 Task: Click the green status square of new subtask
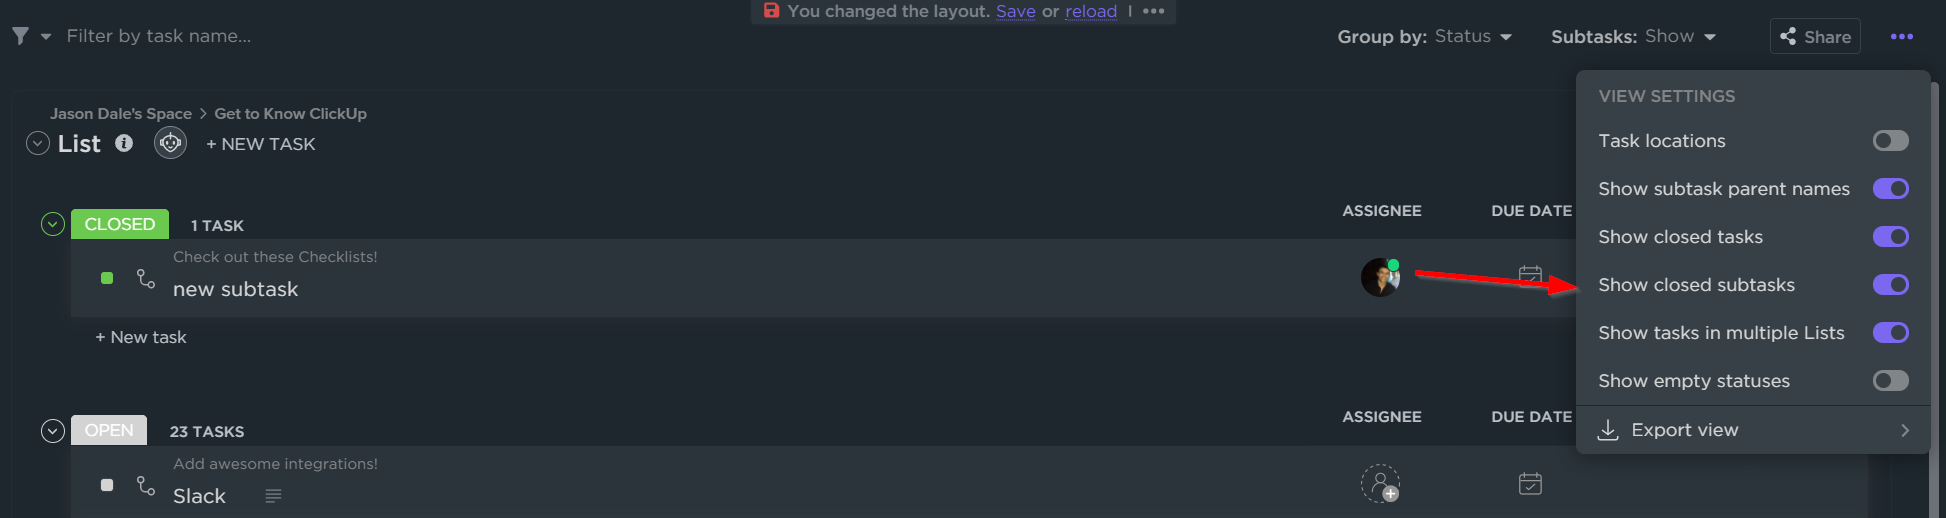[x=107, y=278]
